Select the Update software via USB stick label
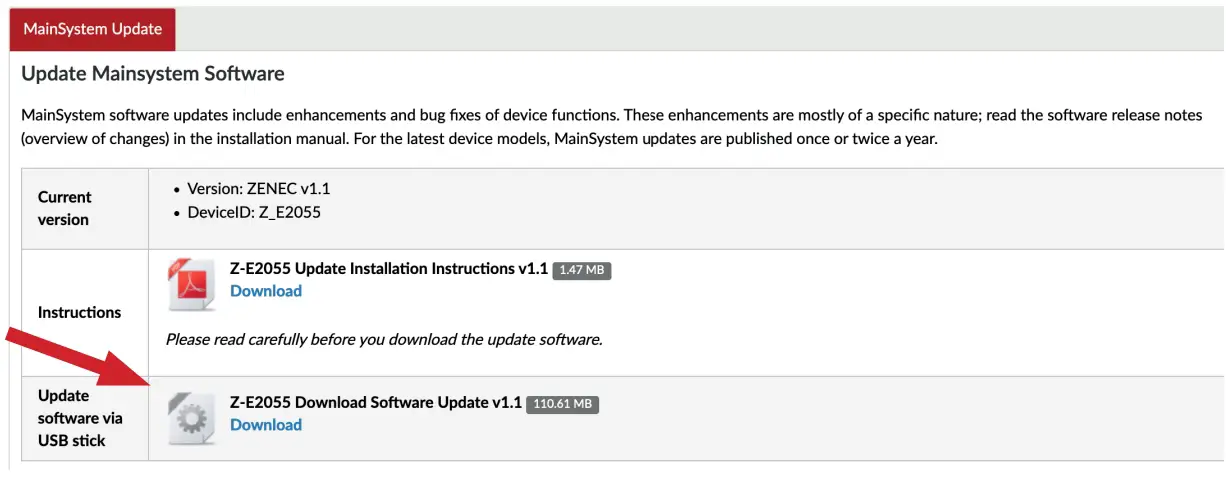The width and height of the screenshot is (1226, 479). (x=79, y=418)
